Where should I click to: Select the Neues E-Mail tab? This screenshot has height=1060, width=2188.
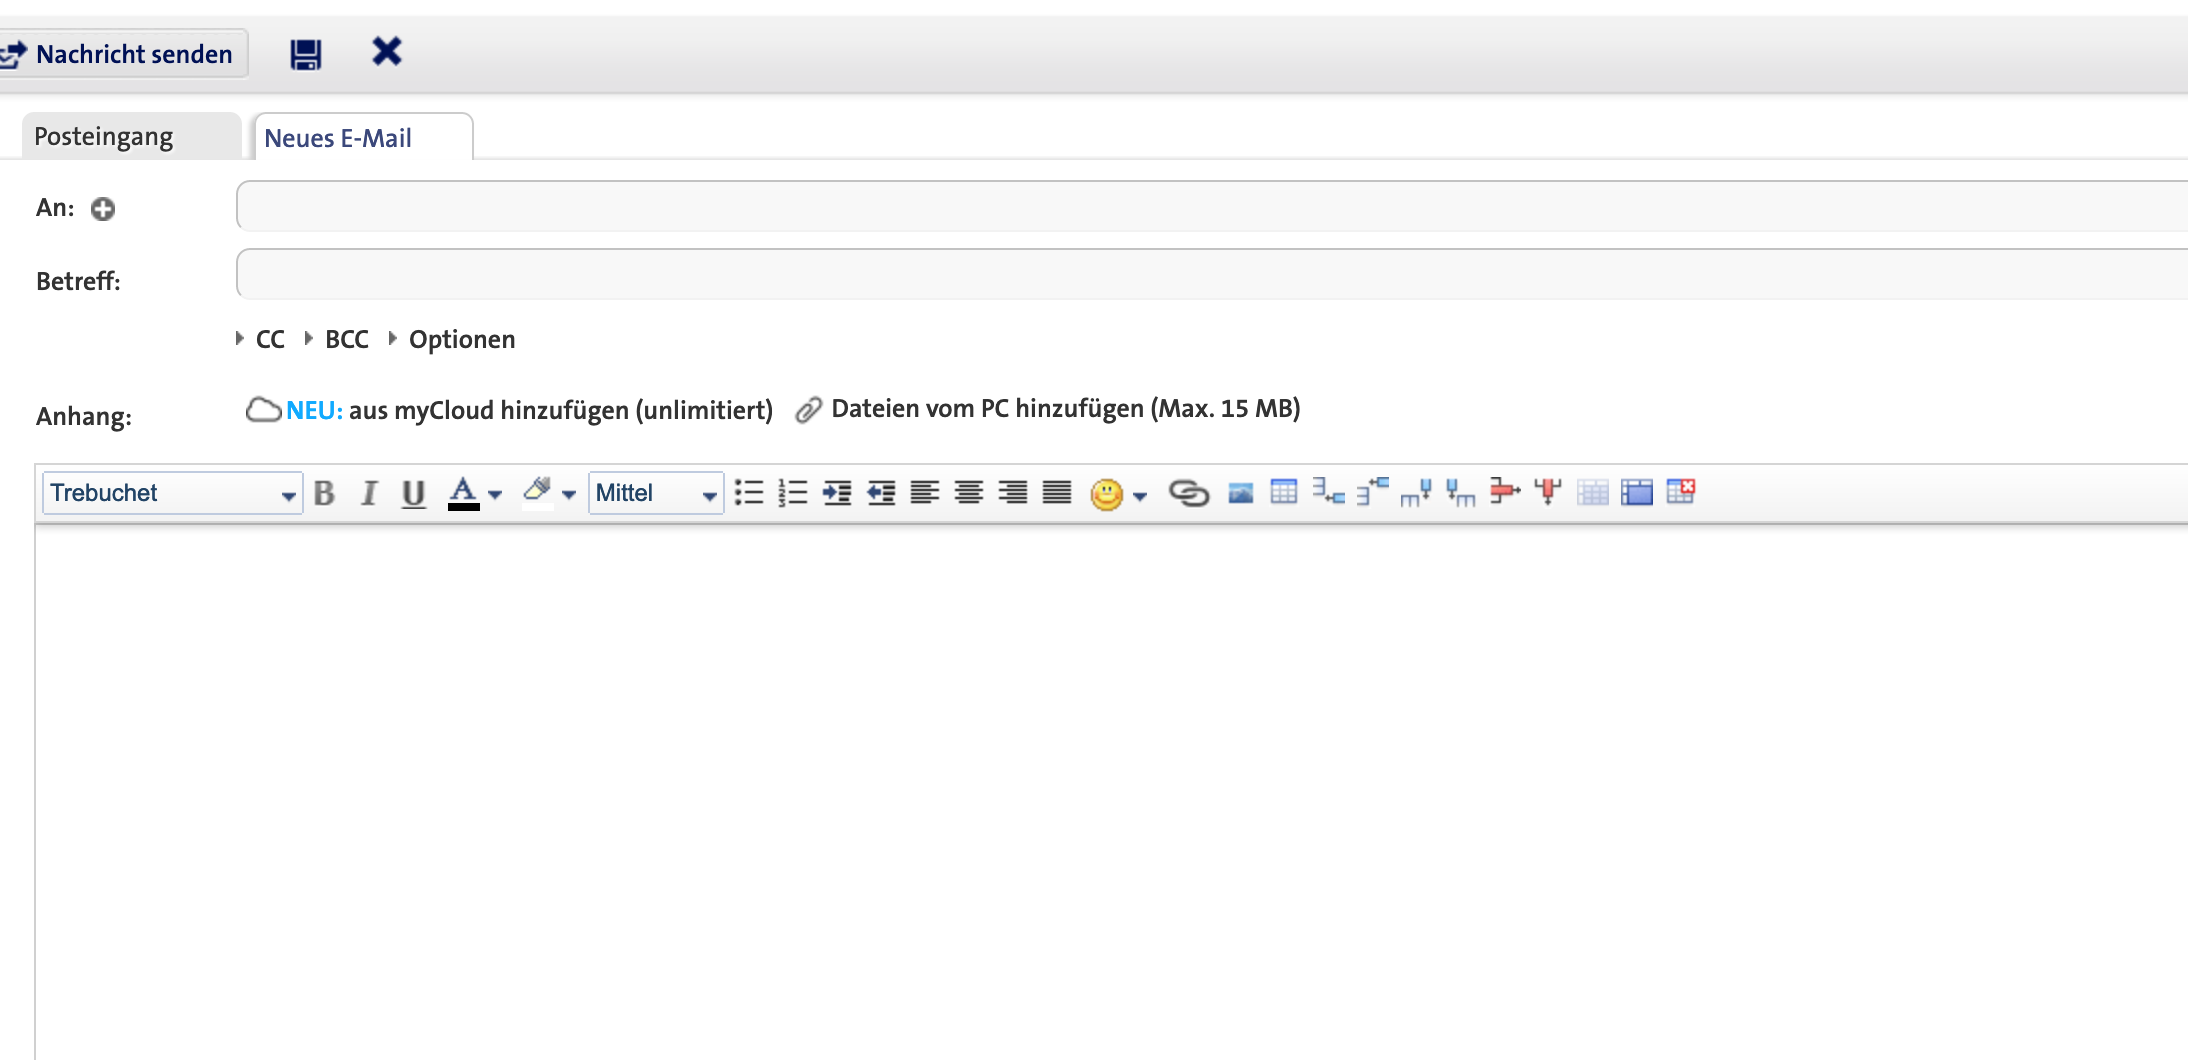click(337, 138)
